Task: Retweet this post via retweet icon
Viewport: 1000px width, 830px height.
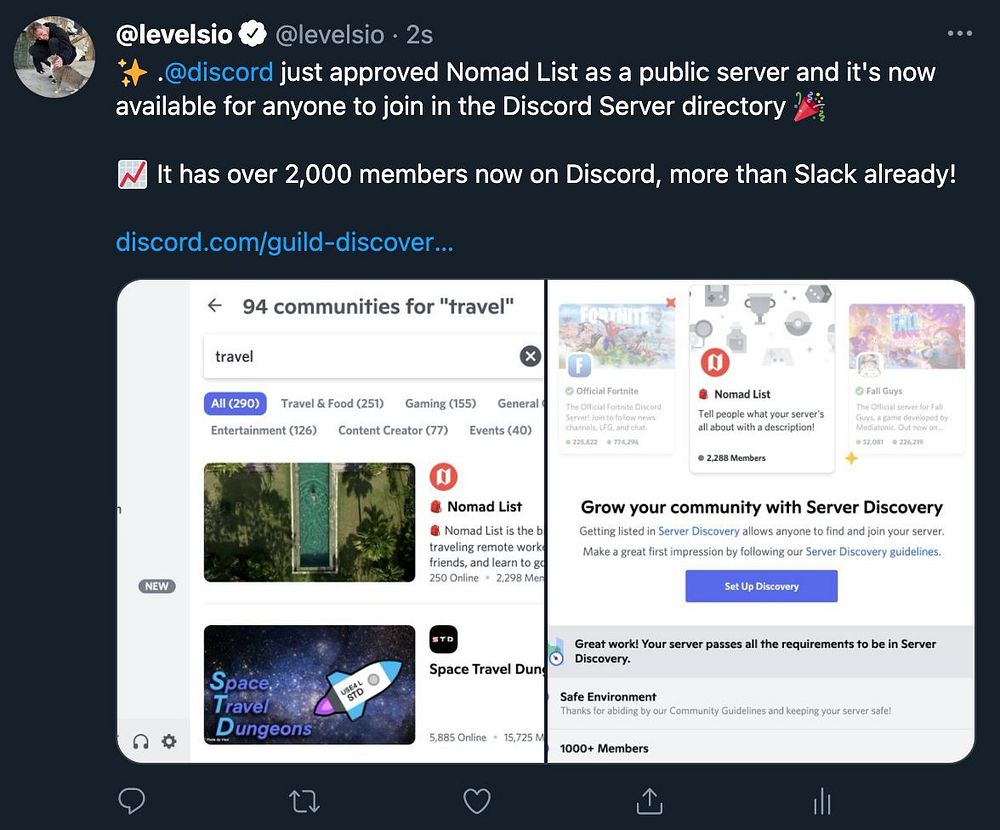Action: [304, 801]
